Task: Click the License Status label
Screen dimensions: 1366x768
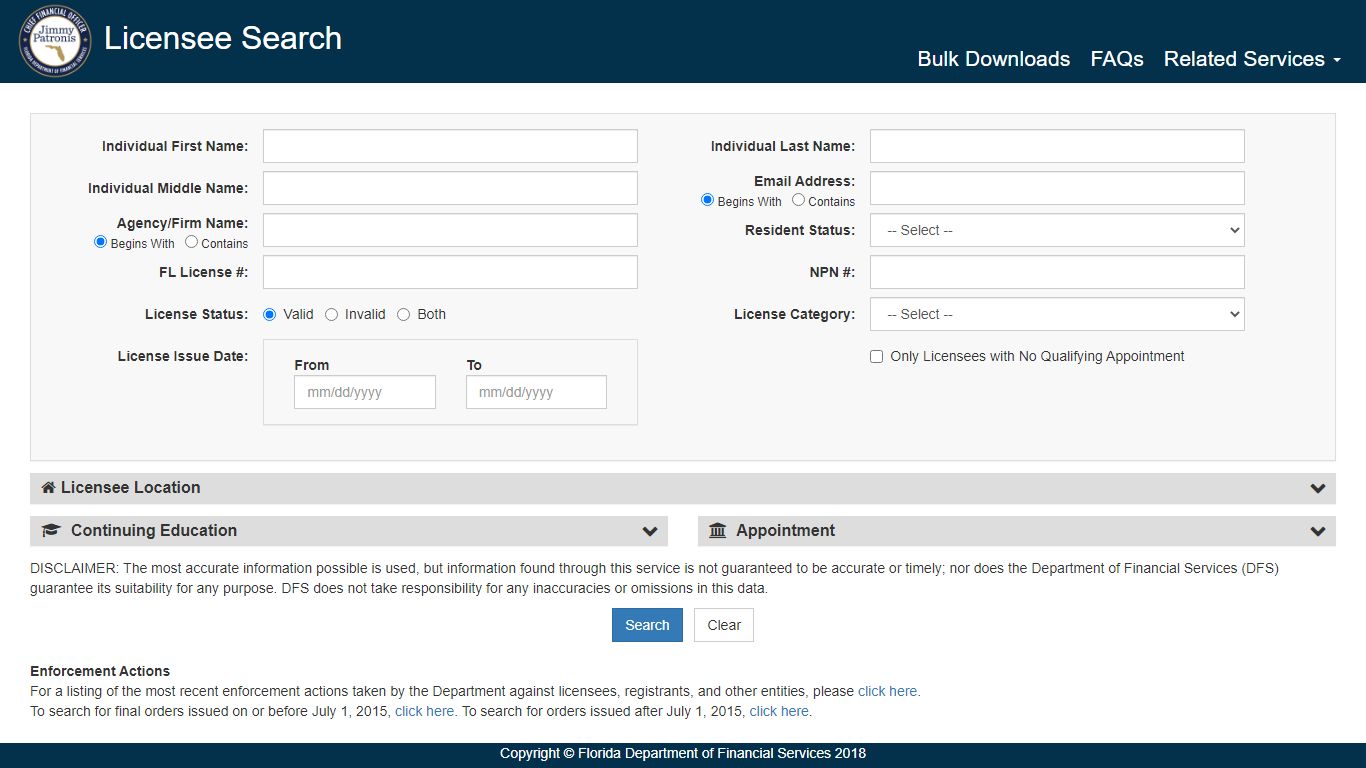Action: point(197,314)
